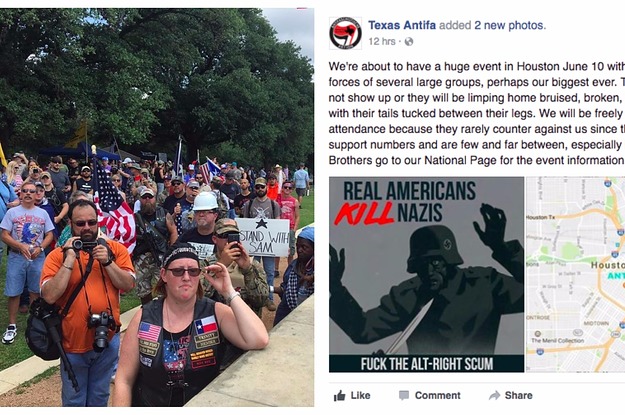Select the Share text label
The image size is (625, 415).
pyautogui.click(x=519, y=395)
